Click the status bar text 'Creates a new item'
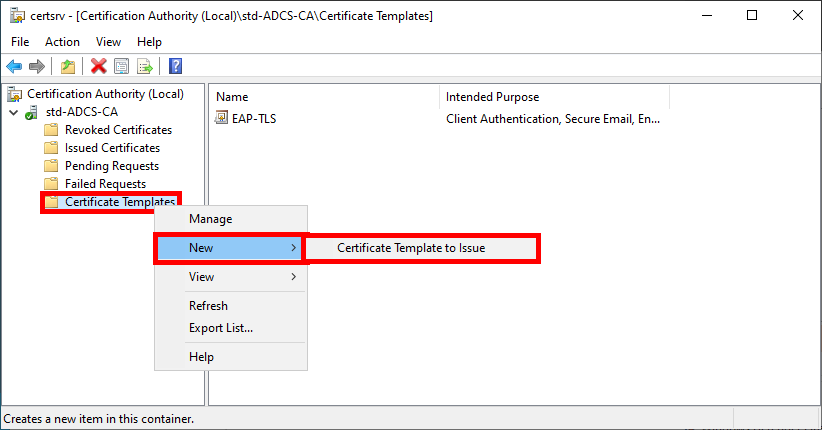Screen dimensions: 822x430 pyautogui.click(x=99, y=419)
